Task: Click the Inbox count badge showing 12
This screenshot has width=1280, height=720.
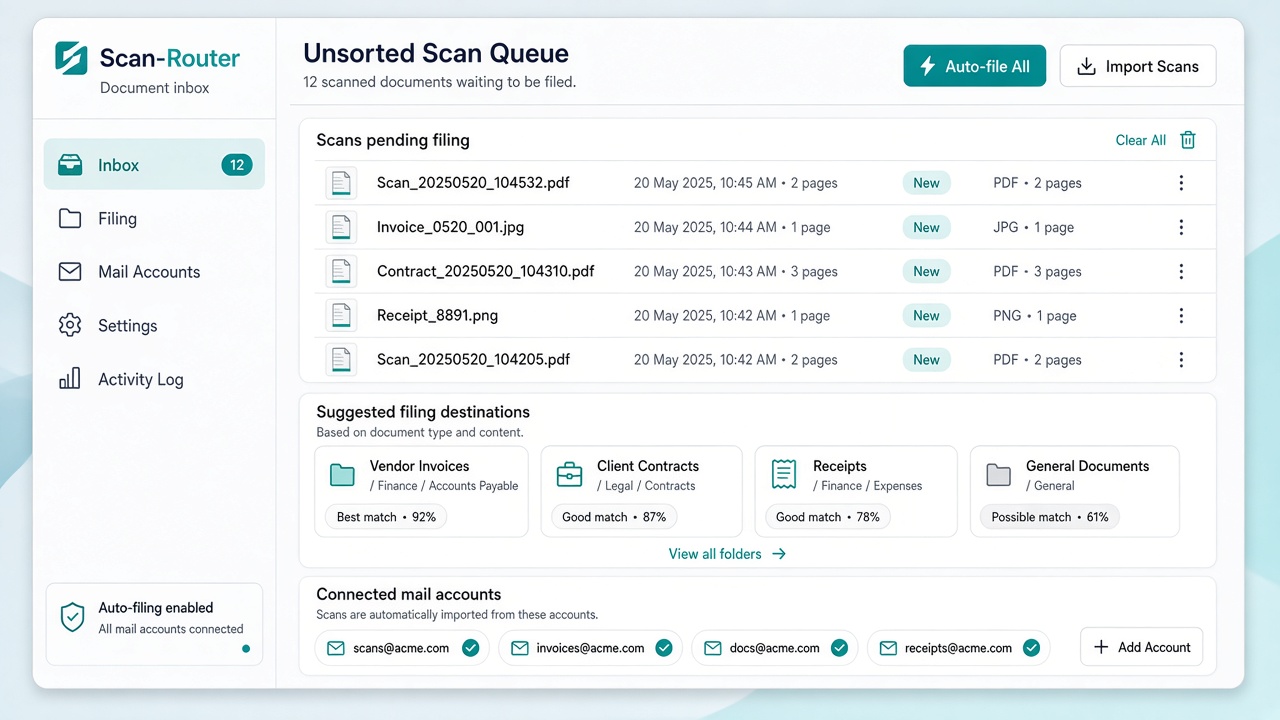Action: [x=237, y=165]
